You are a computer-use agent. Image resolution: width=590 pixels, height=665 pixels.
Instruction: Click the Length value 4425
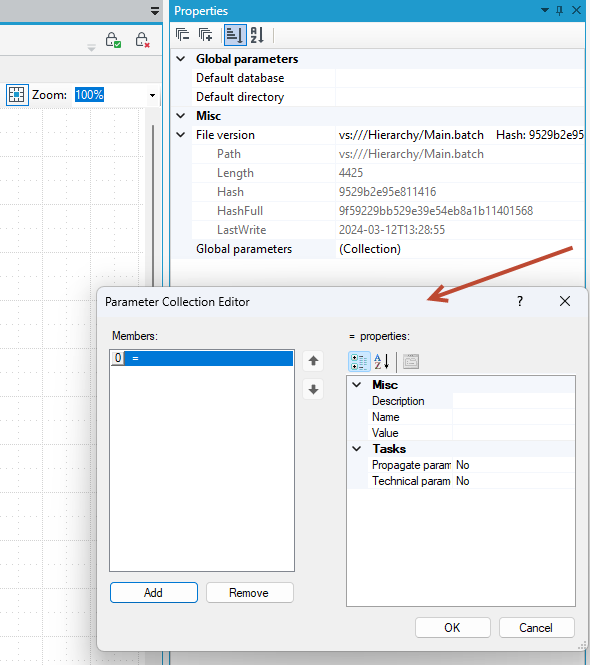coord(351,173)
